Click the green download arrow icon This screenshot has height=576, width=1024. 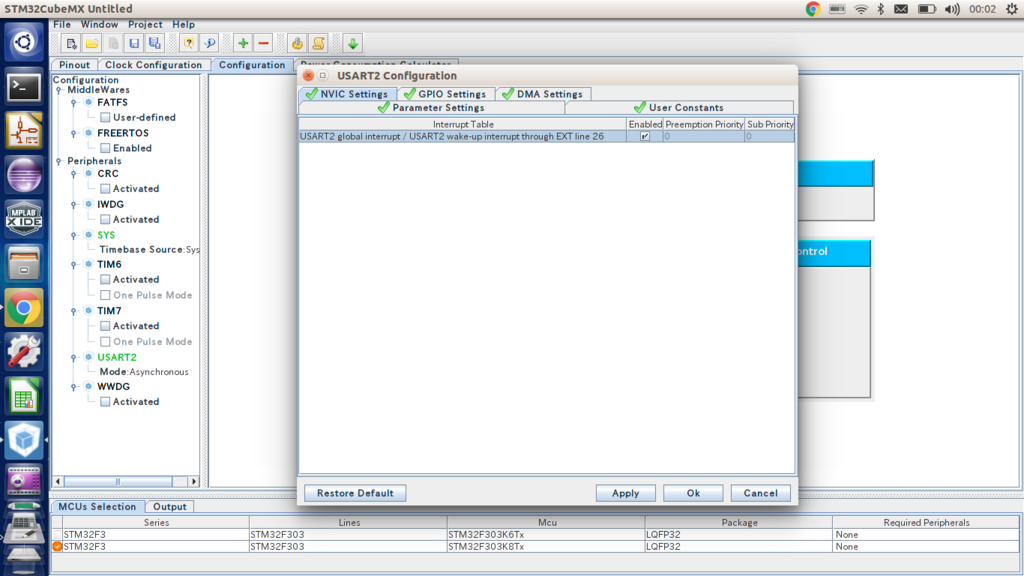pyautogui.click(x=353, y=44)
